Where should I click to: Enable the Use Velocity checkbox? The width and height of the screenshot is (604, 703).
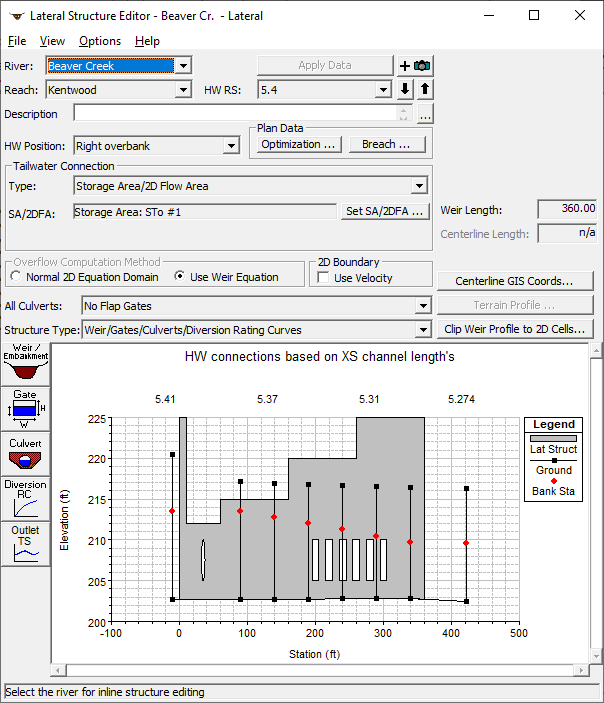323,278
